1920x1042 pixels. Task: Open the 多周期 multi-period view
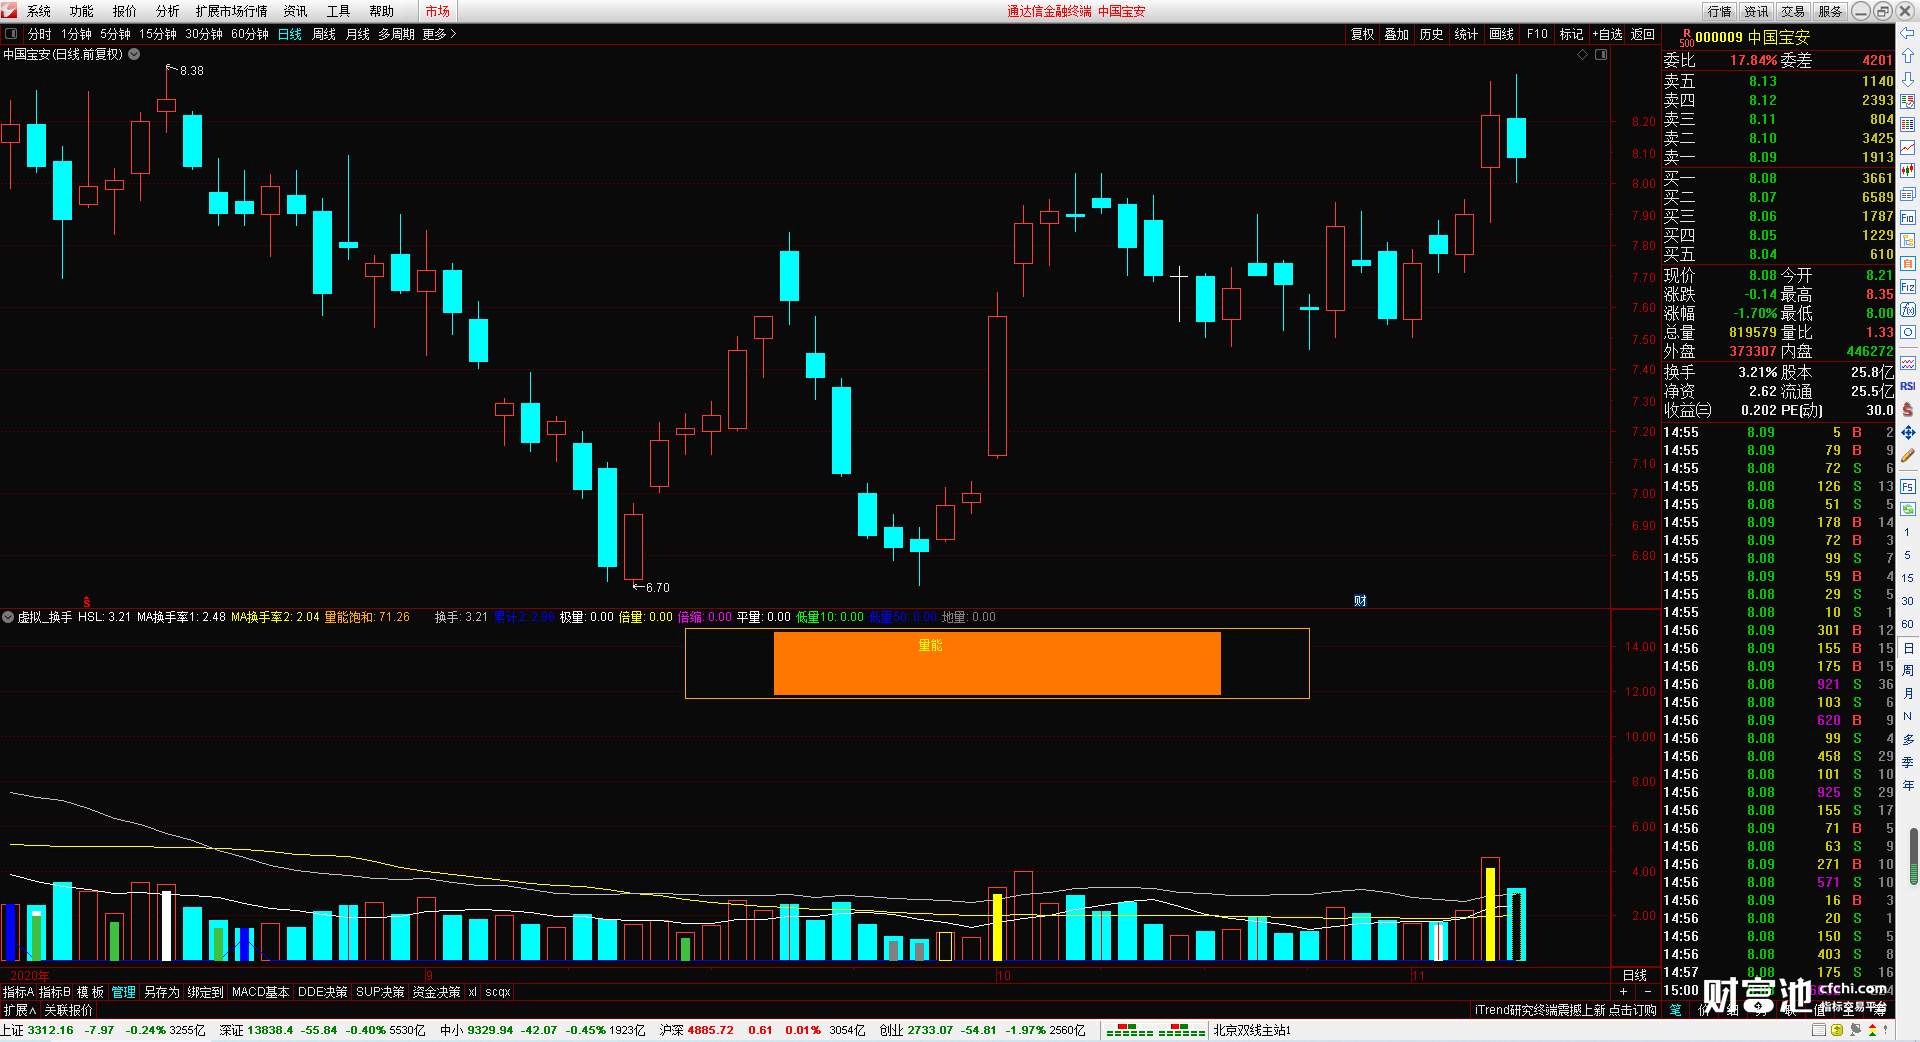[396, 34]
